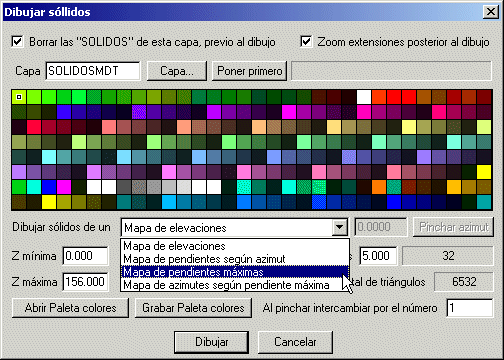The image size is (504, 360).
Task: Select 'Mapa de elevaciones' in dropdown list
Action: [x=235, y=246]
